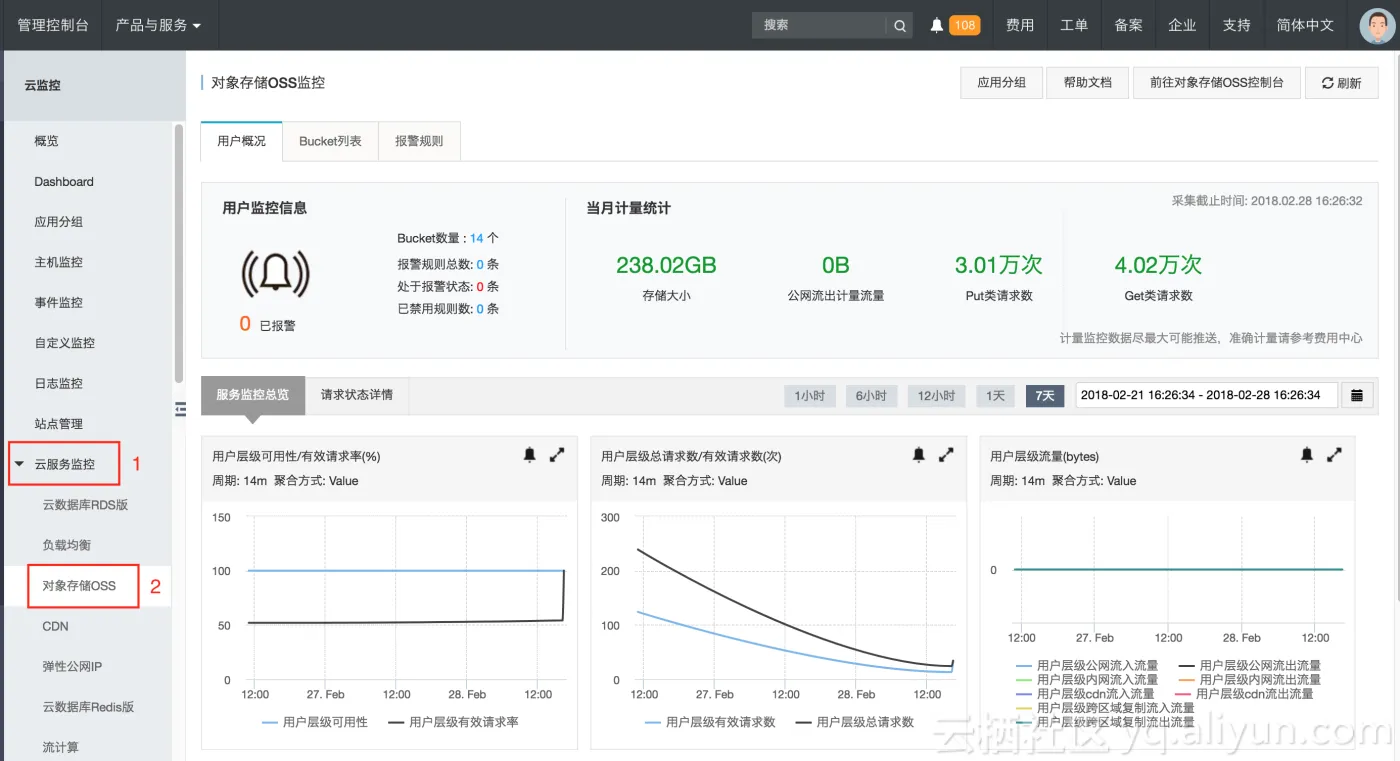This screenshot has width=1400, height=761.
Task: Open Bucket数量 14 link
Action: point(476,238)
